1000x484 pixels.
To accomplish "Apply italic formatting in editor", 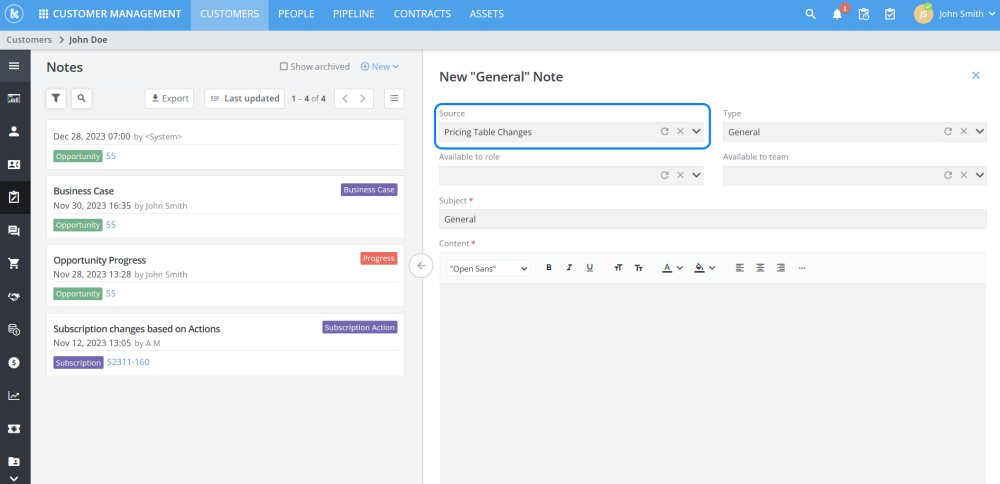I will 569,267.
